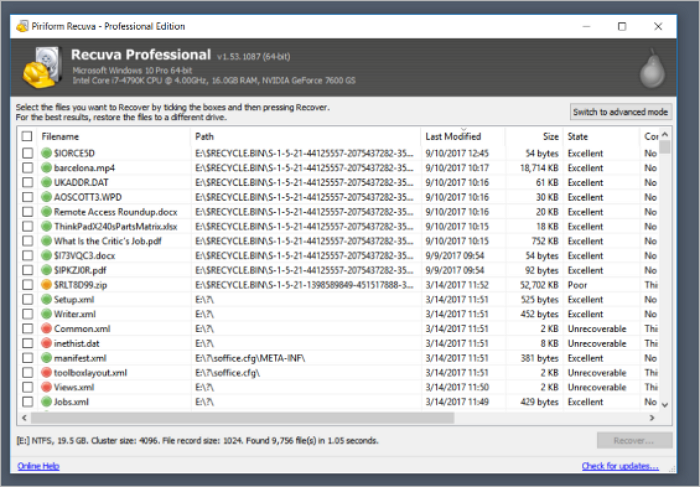Viewport: 700px width, 487px height.
Task: Click orange status dot for $RLT8D99.zip
Action: pos(46,285)
